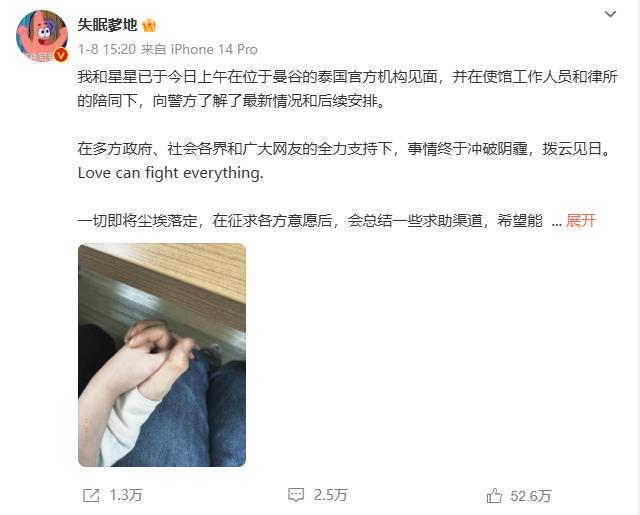
Task: Click the crown member badge beside username
Action: point(149,26)
